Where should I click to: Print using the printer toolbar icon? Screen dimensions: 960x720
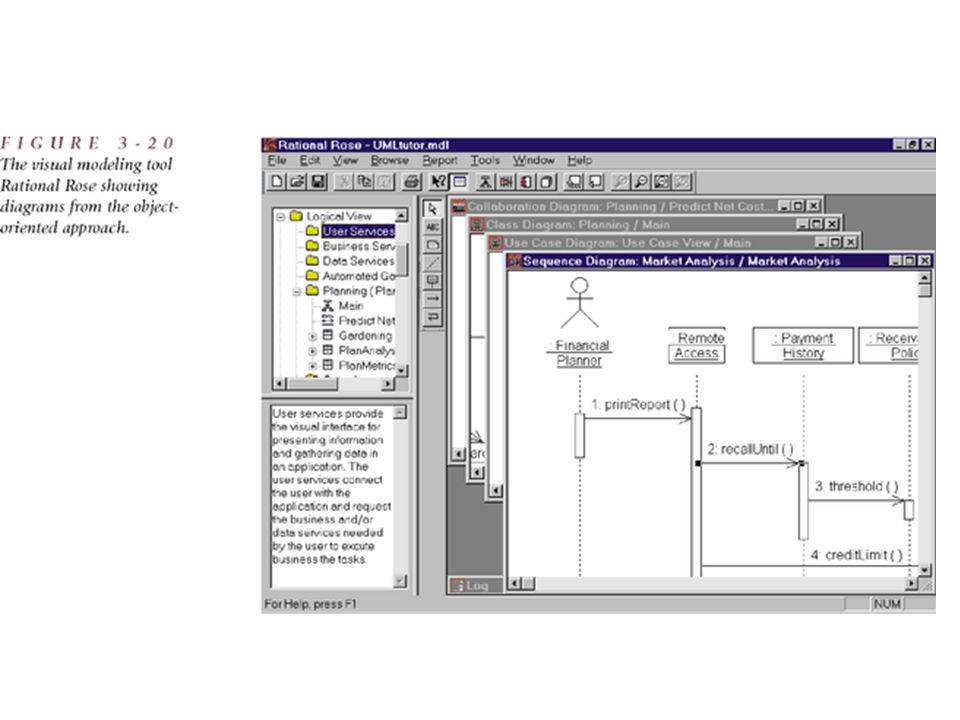tap(412, 181)
